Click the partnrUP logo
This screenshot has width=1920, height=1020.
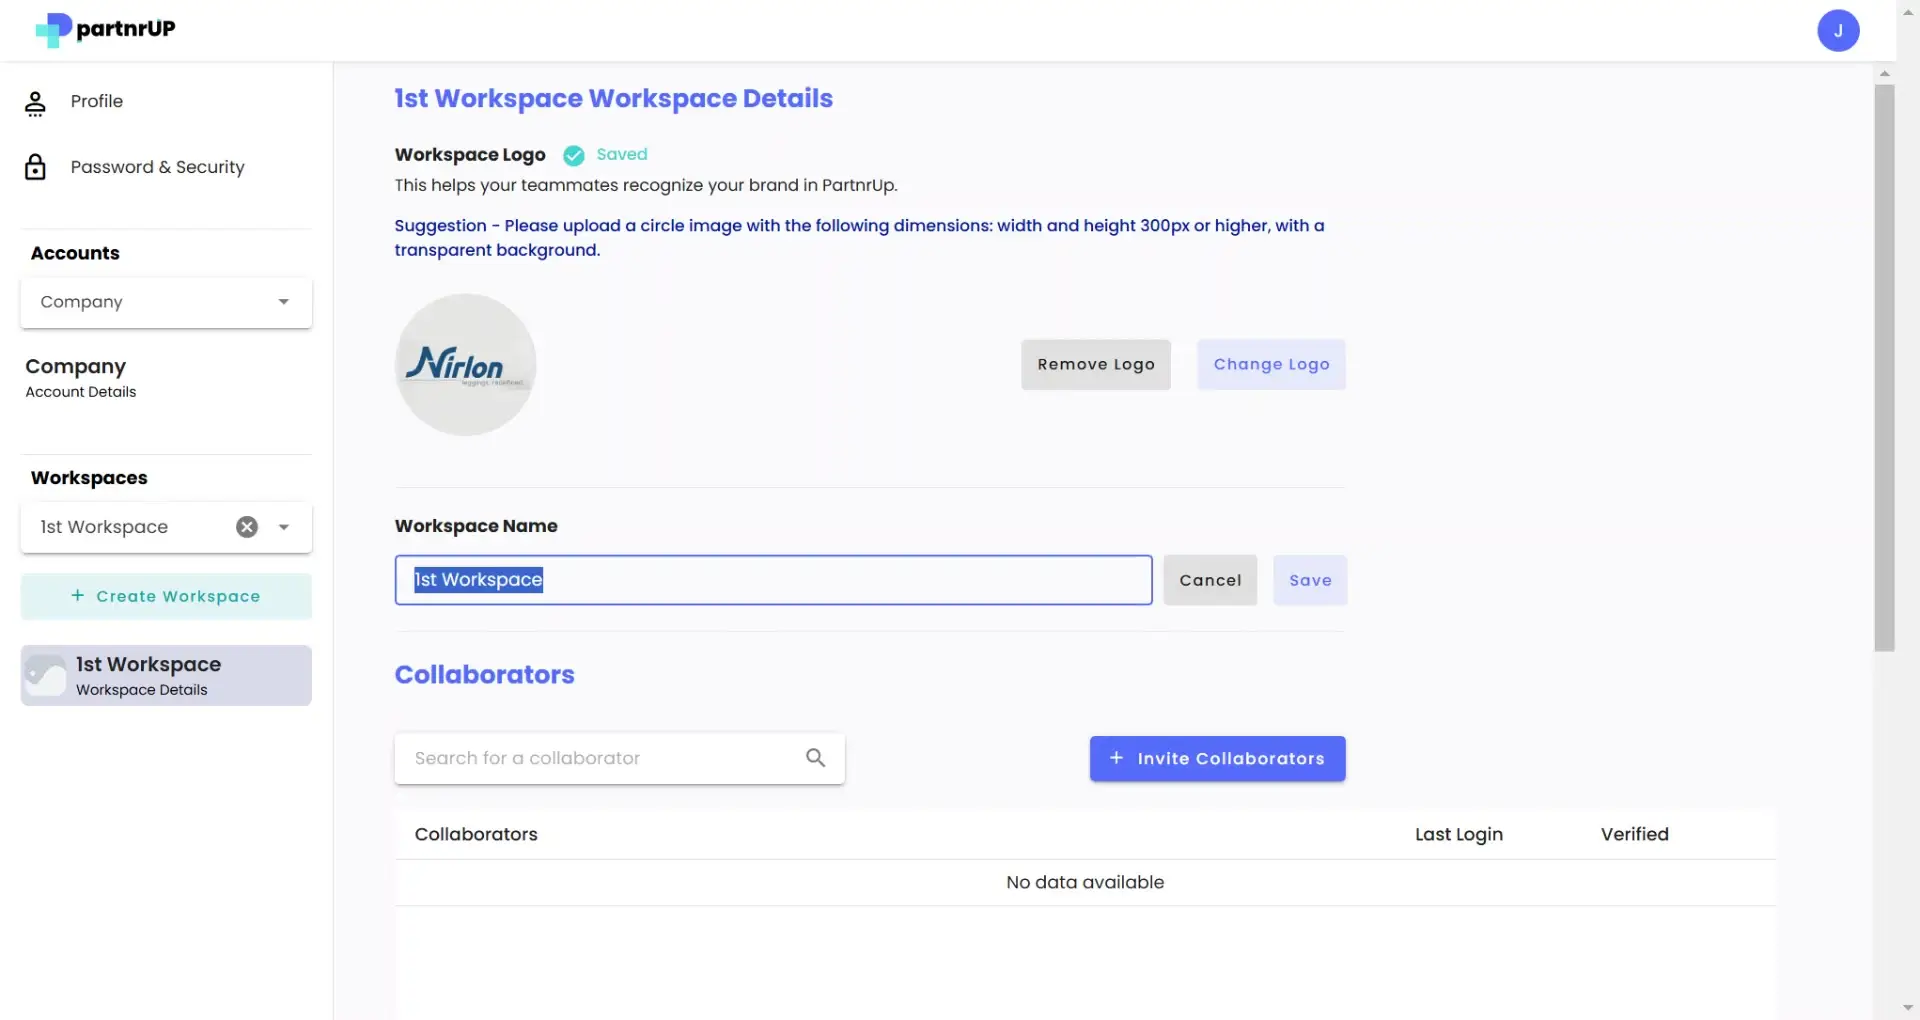pos(104,29)
